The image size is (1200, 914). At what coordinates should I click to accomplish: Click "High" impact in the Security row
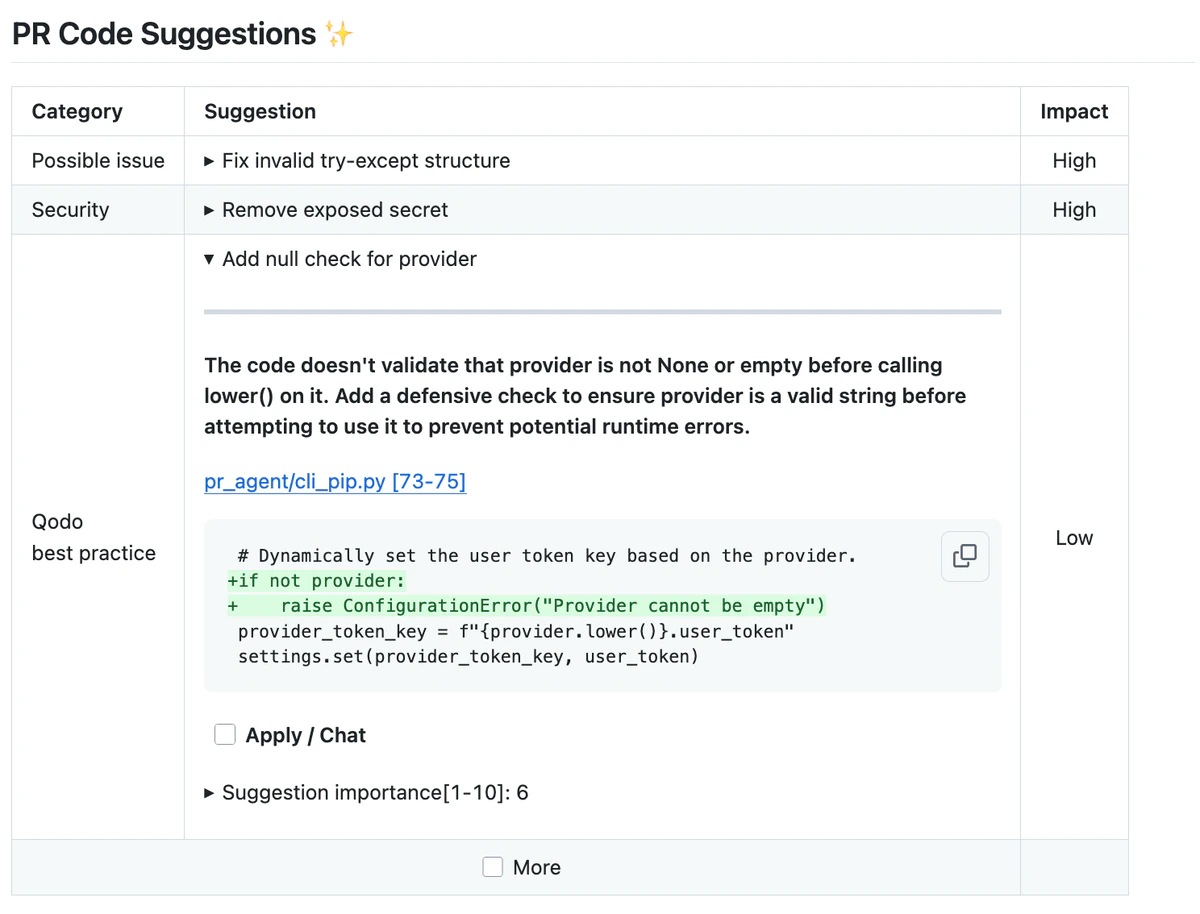(1074, 210)
